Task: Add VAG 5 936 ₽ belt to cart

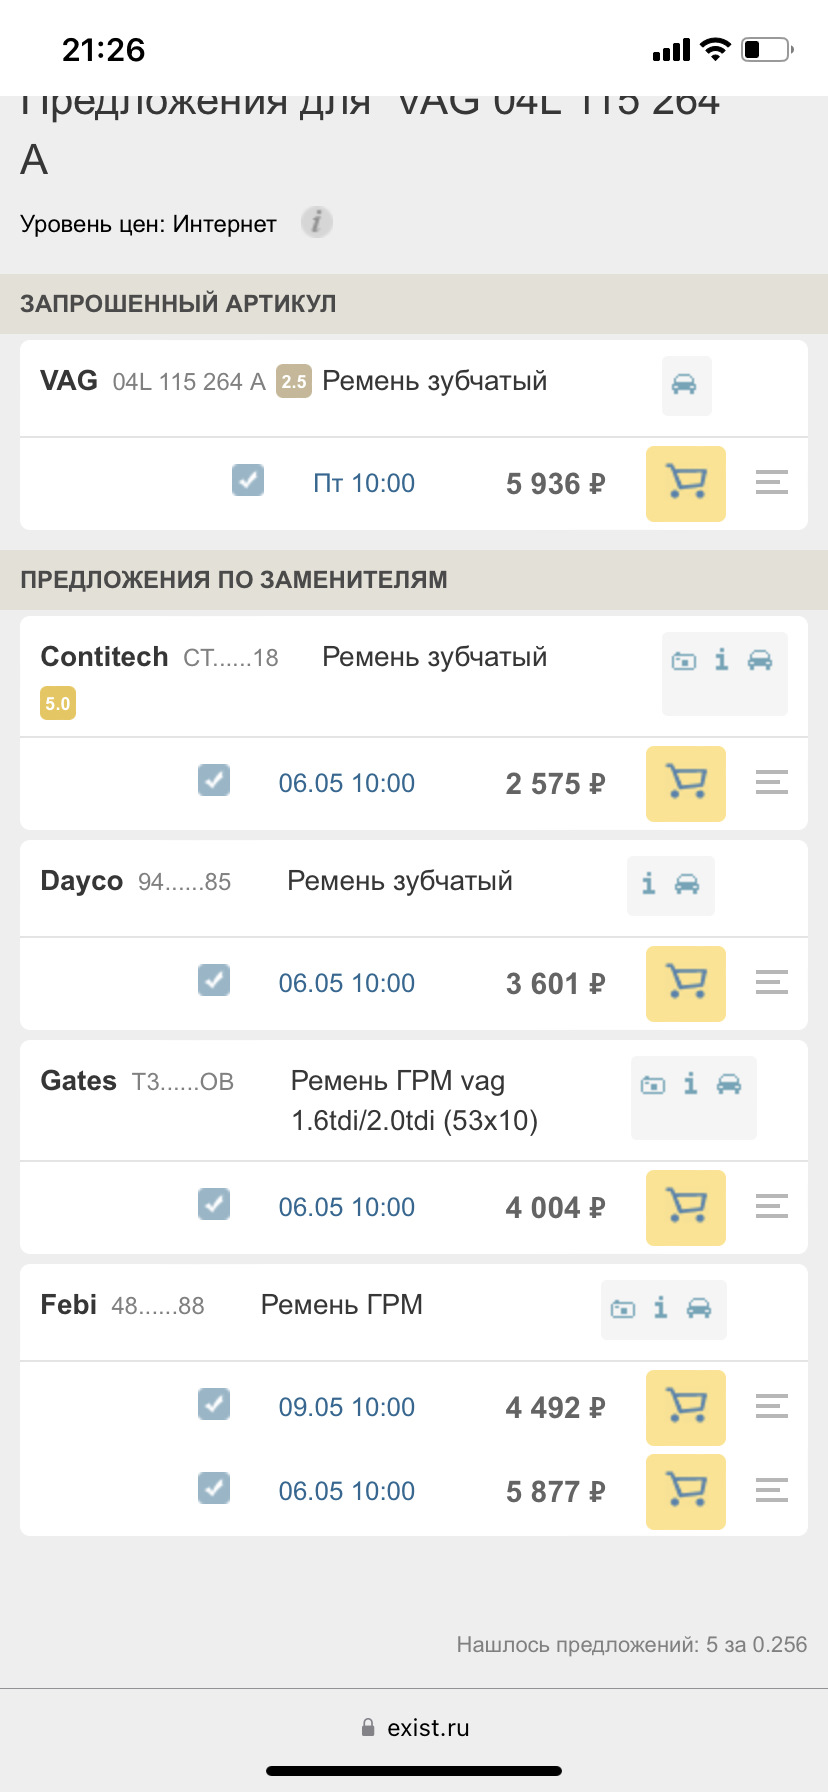Action: pos(685,484)
